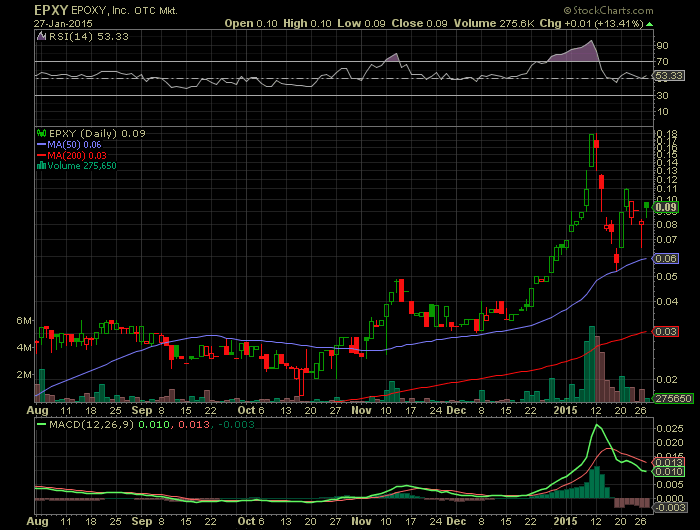Image resolution: width=700 pixels, height=530 pixels.
Task: Click the Nov label on the price time axis
Action: [x=361, y=410]
